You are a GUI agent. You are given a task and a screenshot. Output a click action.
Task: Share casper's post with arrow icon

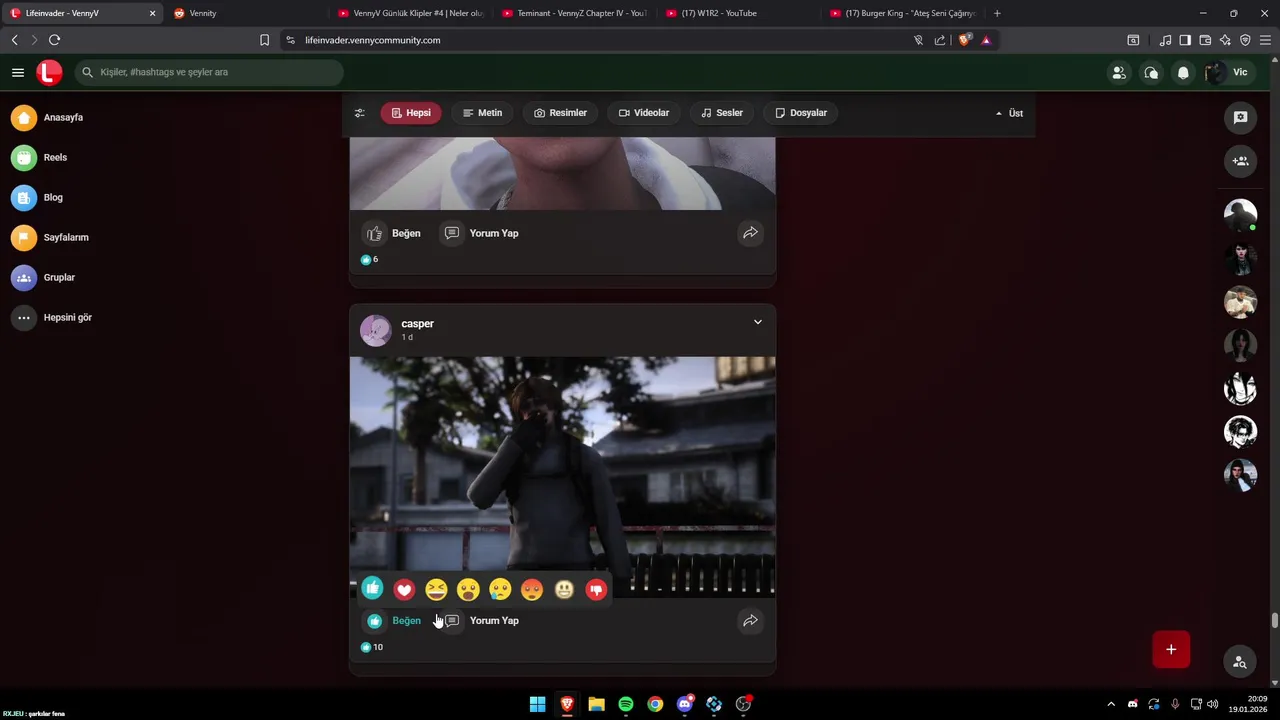750,621
